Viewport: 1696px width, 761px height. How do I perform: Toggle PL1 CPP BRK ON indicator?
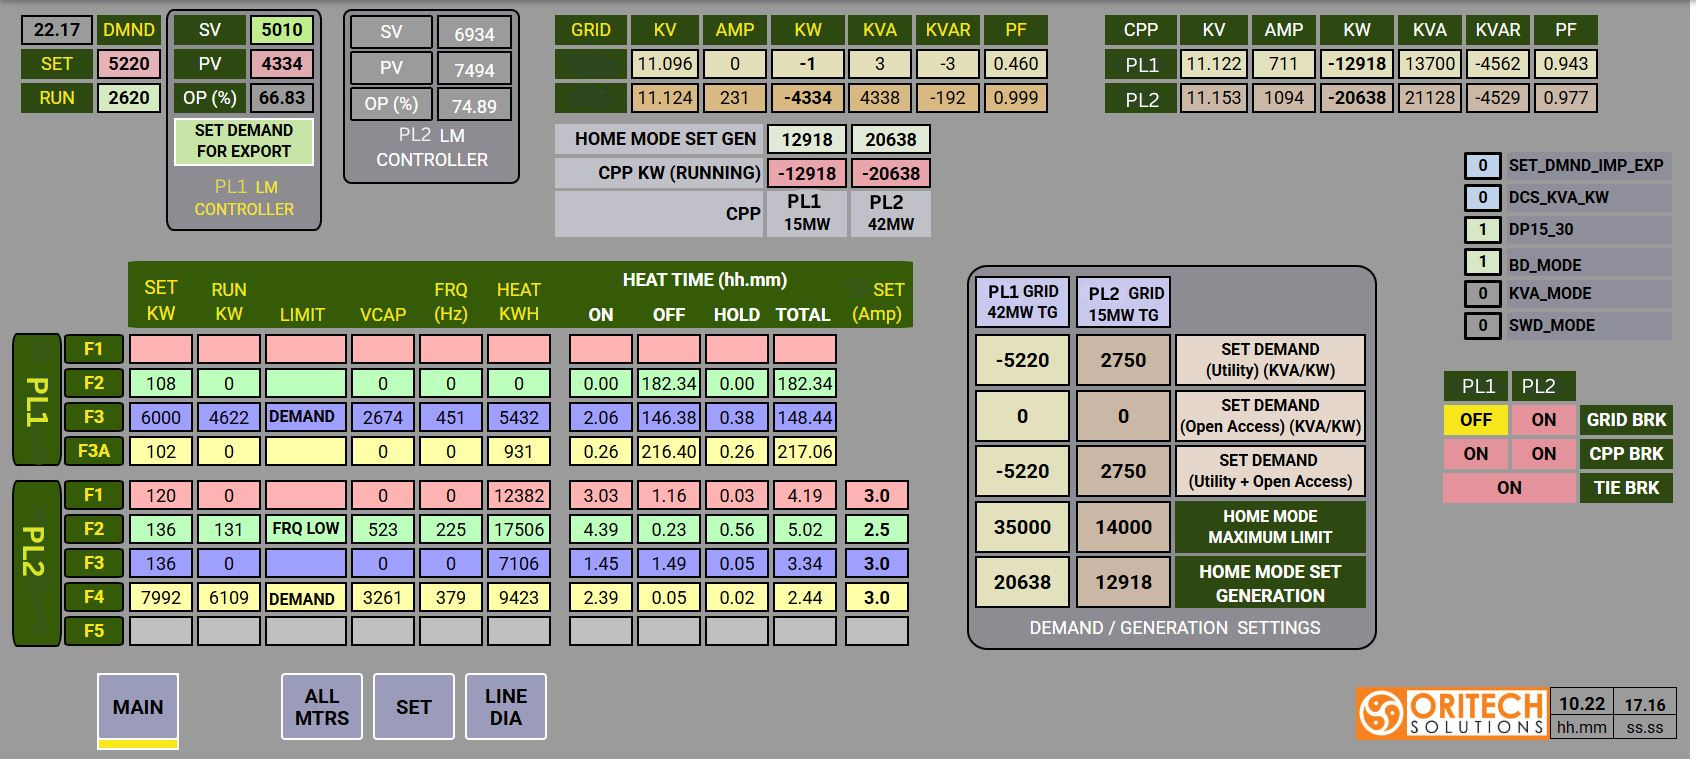coord(1475,454)
